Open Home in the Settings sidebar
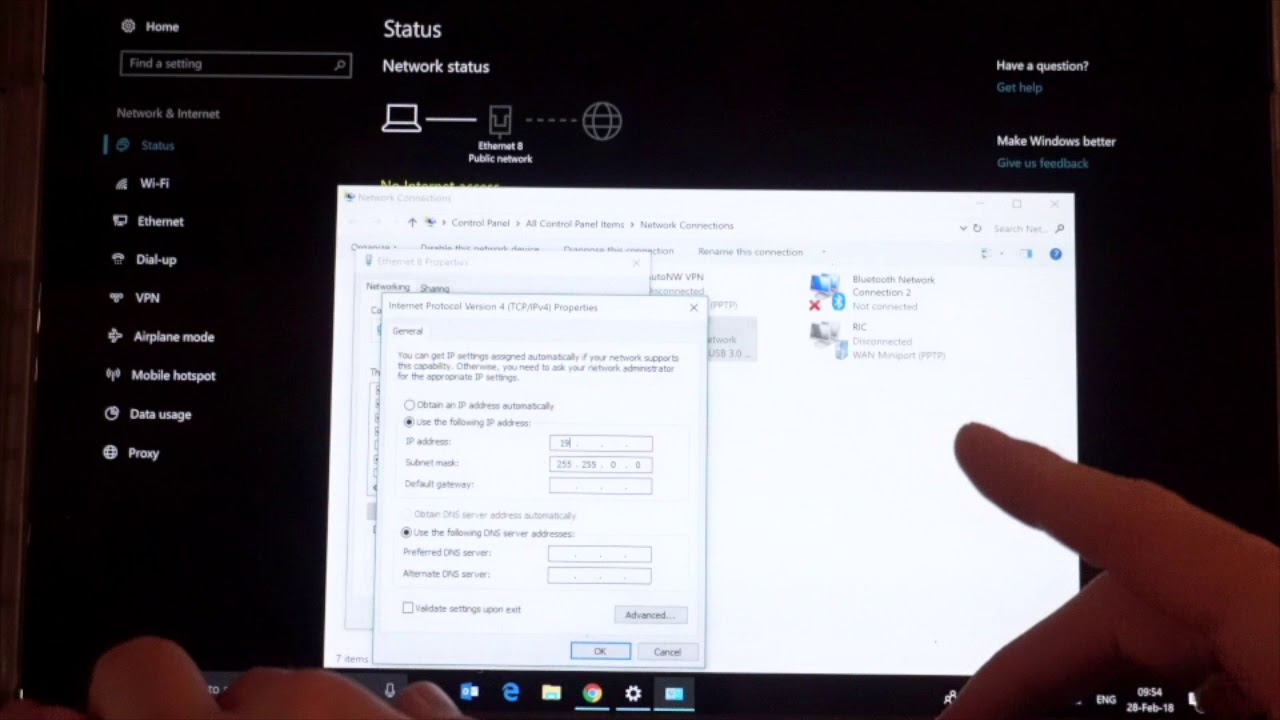This screenshot has width=1280, height=720. 149,27
